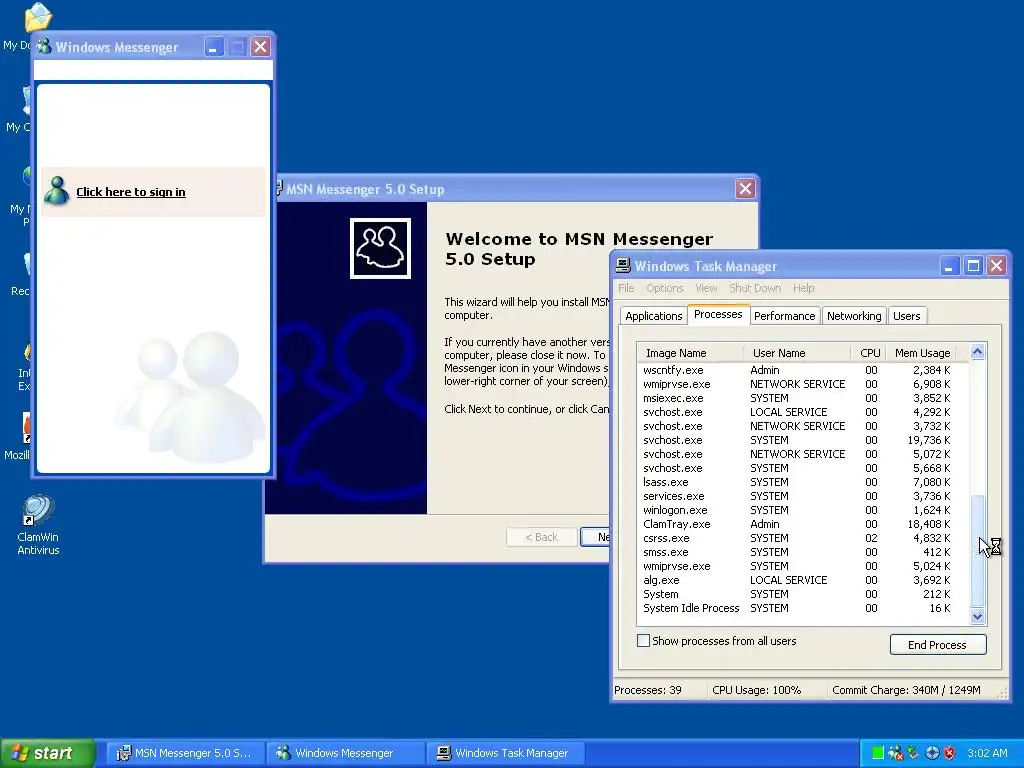1024x768 pixels.
Task: Switch to MSN Messenger 5.0 Setup taskbar button
Action: click(x=185, y=753)
